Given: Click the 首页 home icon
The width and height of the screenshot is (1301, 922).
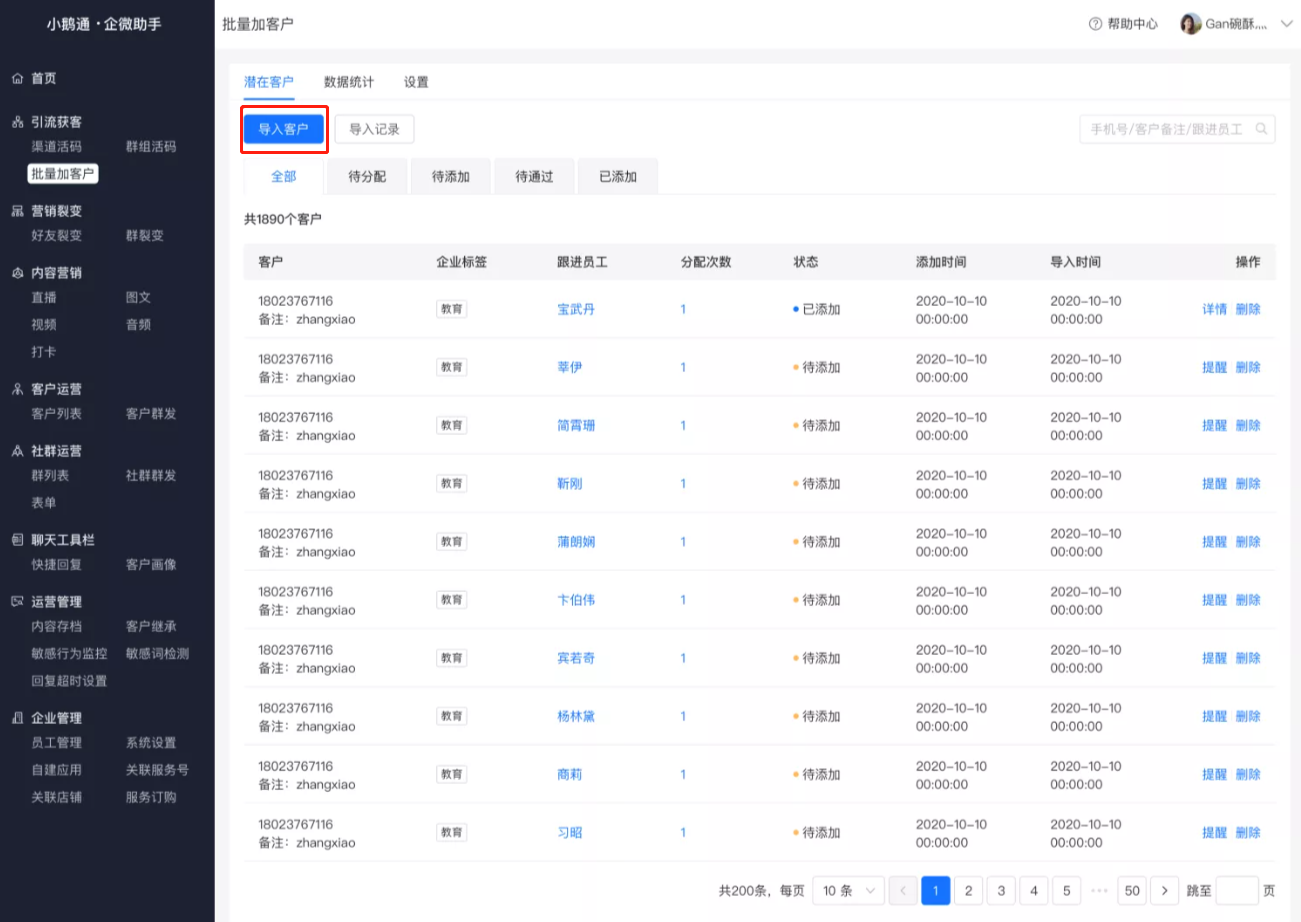Looking at the screenshot, I should coord(17,78).
